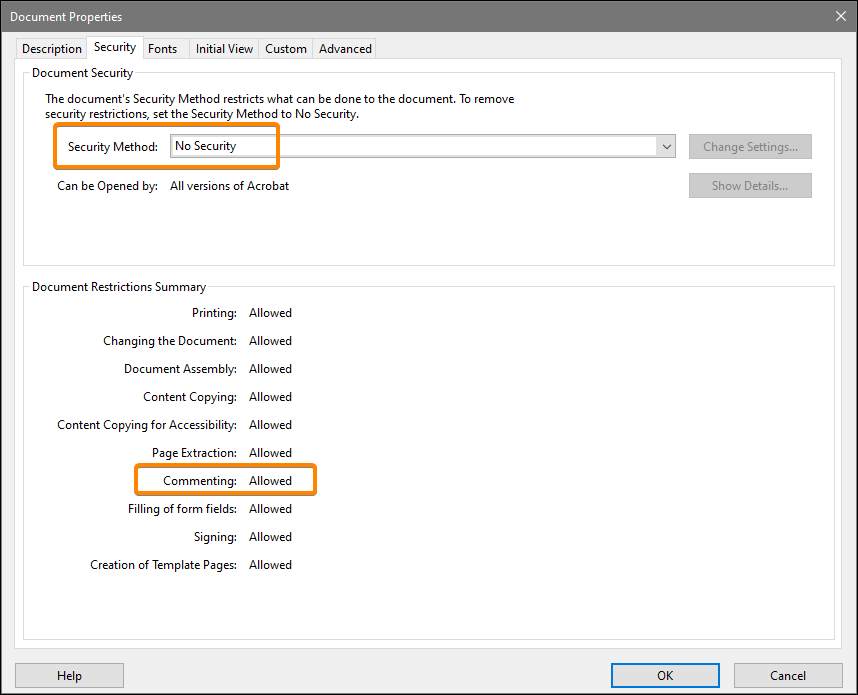Open Help for Document Properties

click(69, 675)
